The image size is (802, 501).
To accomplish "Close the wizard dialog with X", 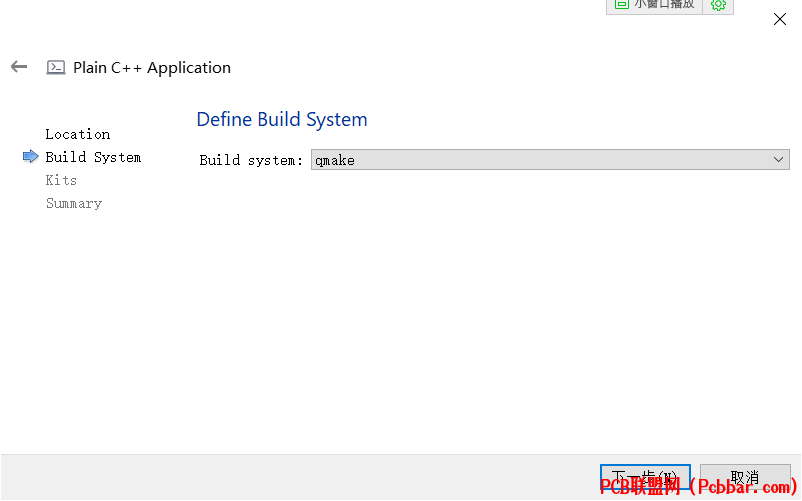I will tap(779, 19).
